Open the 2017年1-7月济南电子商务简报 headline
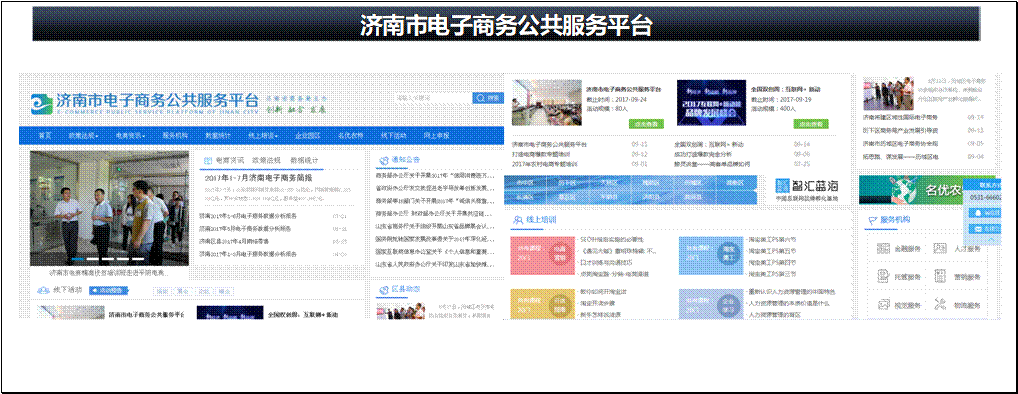1018x394 pixels. 258,177
